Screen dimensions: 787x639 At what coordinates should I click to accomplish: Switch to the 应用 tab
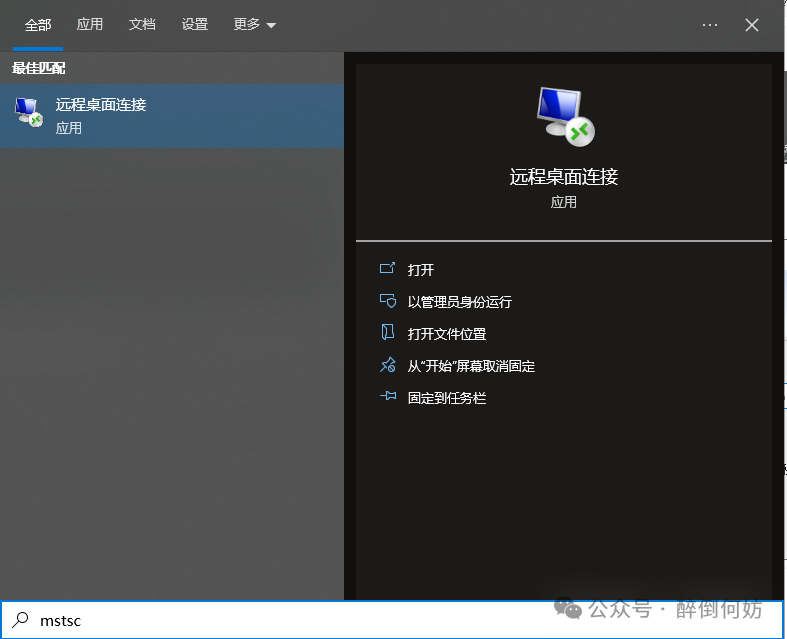click(90, 25)
